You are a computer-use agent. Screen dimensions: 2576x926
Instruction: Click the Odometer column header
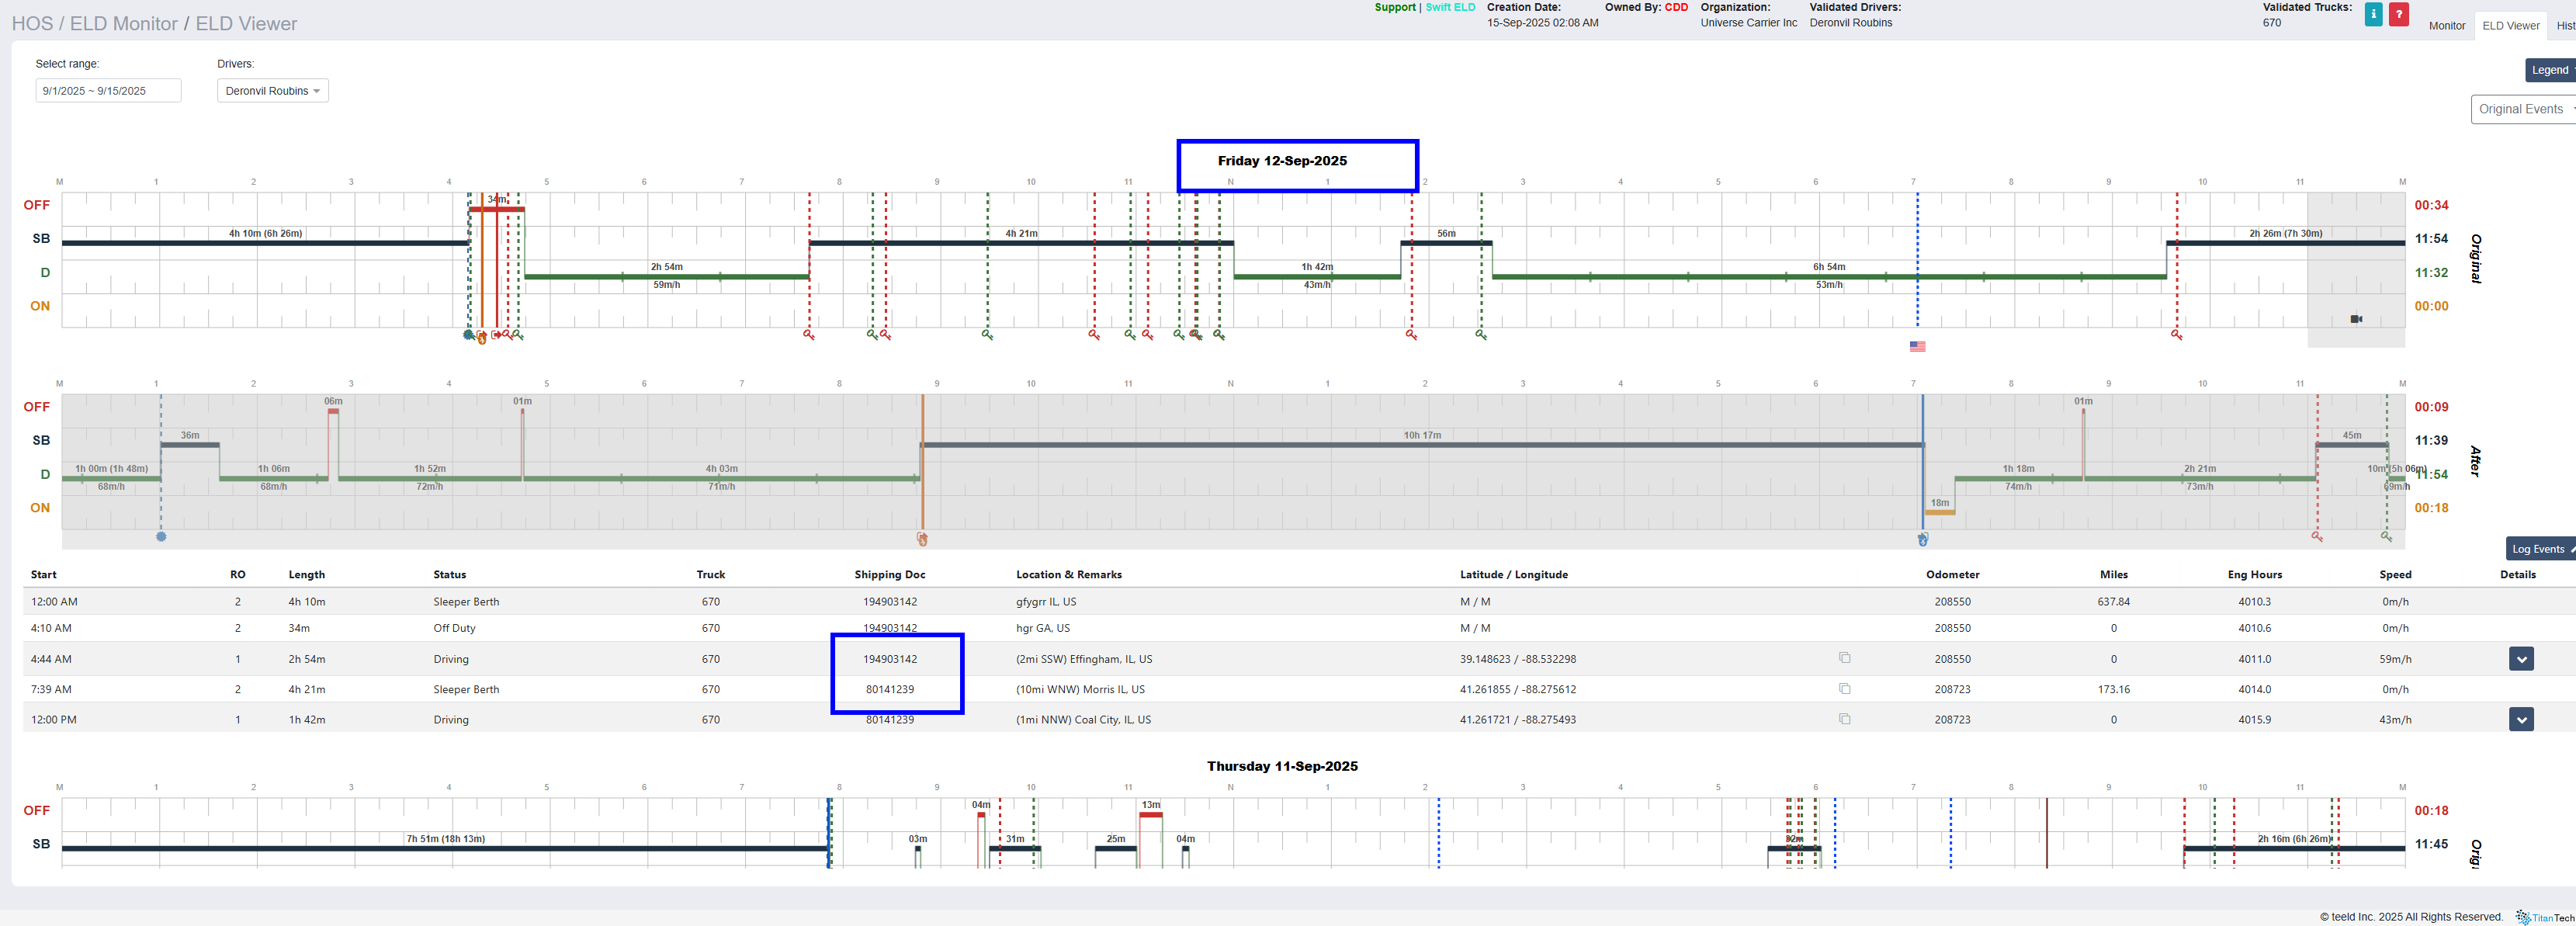1952,575
